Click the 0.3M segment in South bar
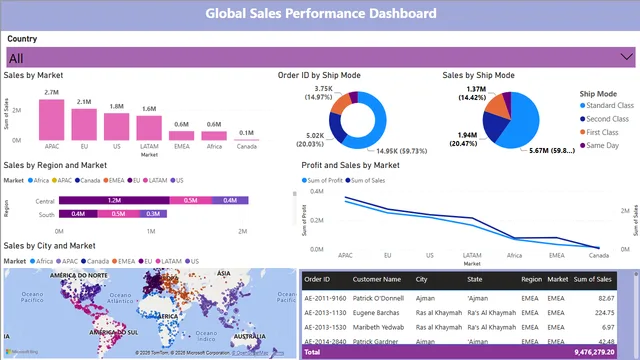Viewport: 640px width, 360px height. 153,214
